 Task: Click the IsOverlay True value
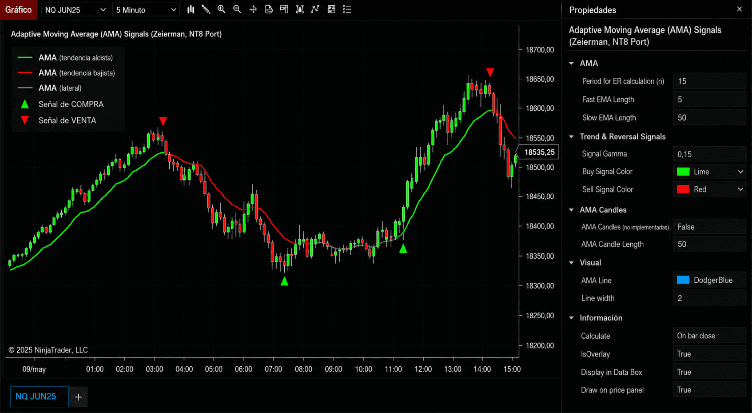[710, 354]
